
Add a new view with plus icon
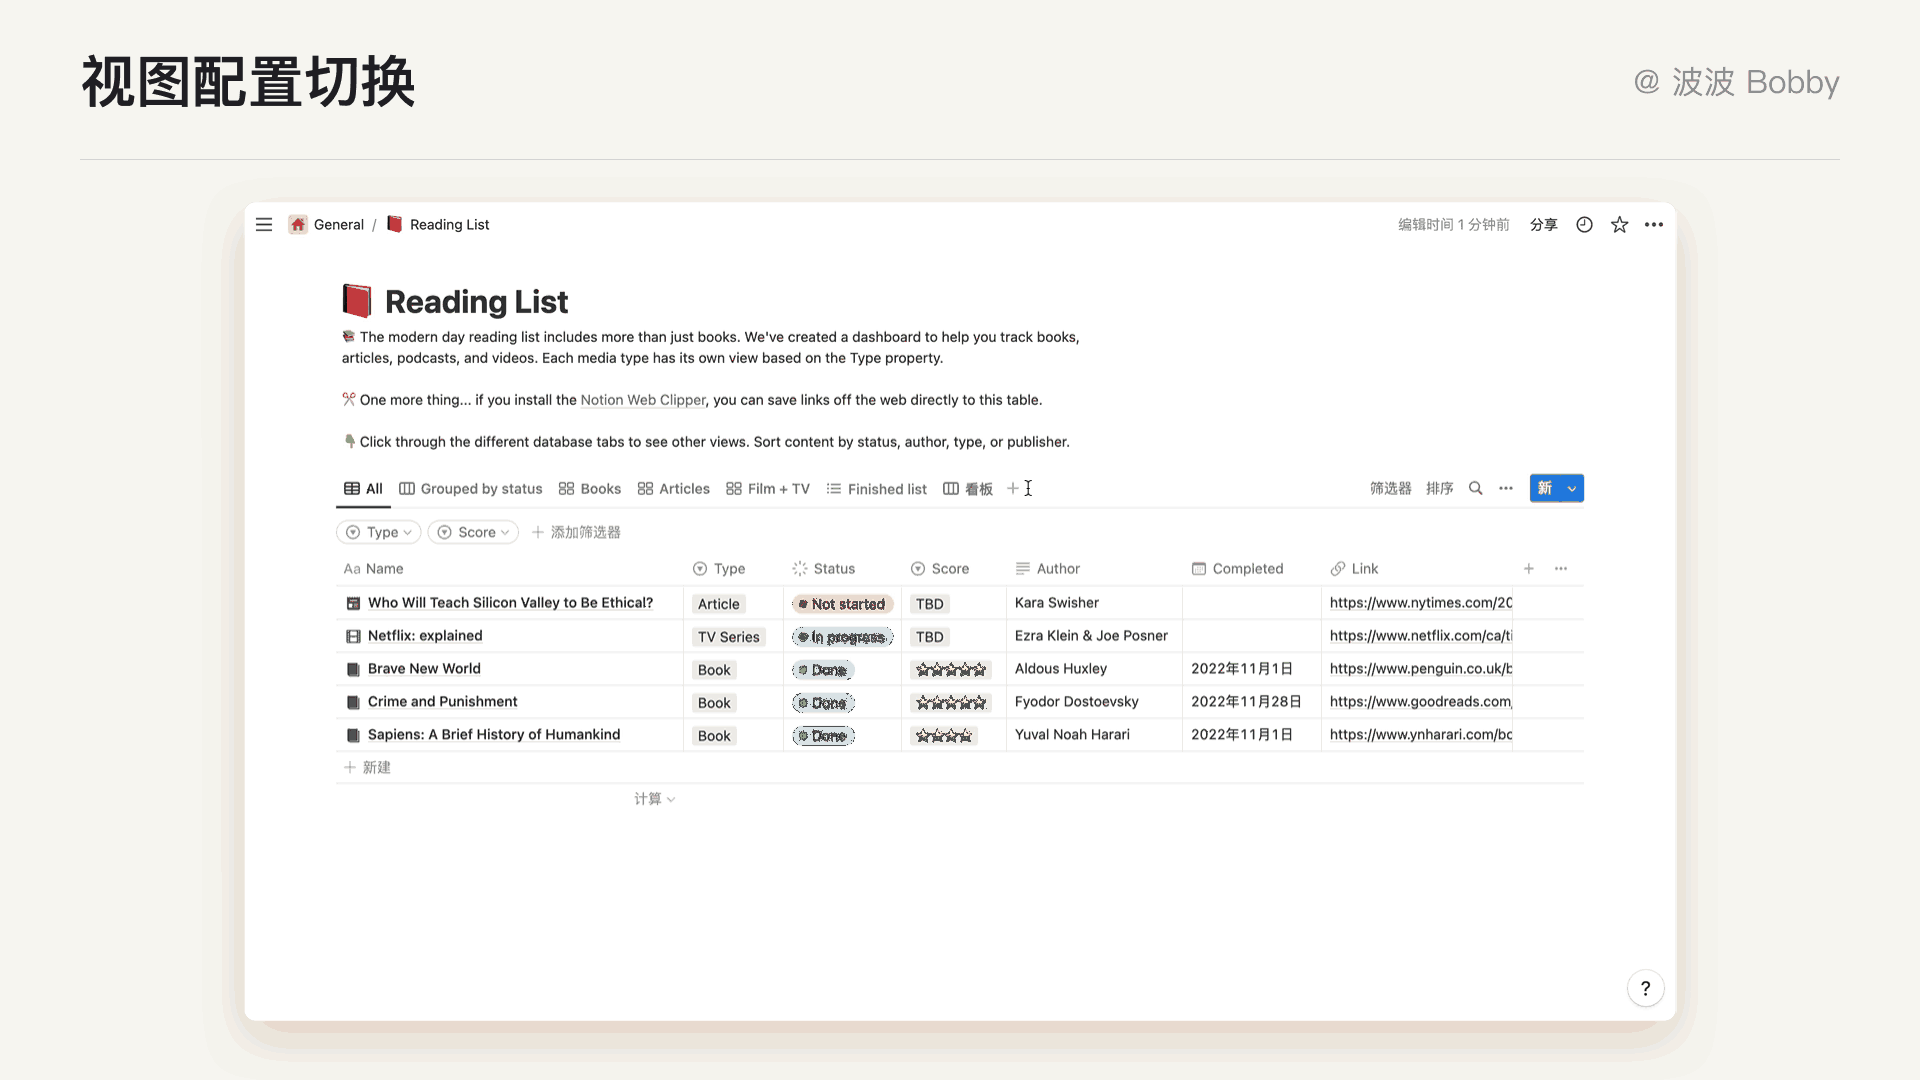[1013, 488]
